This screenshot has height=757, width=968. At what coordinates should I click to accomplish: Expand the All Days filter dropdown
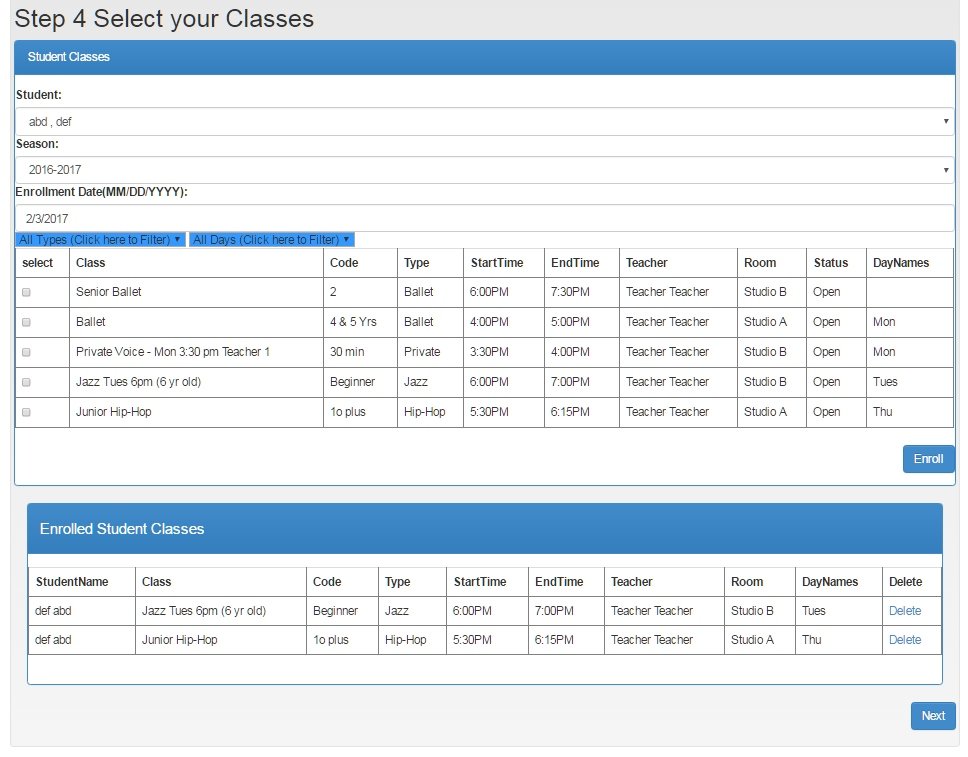click(272, 240)
